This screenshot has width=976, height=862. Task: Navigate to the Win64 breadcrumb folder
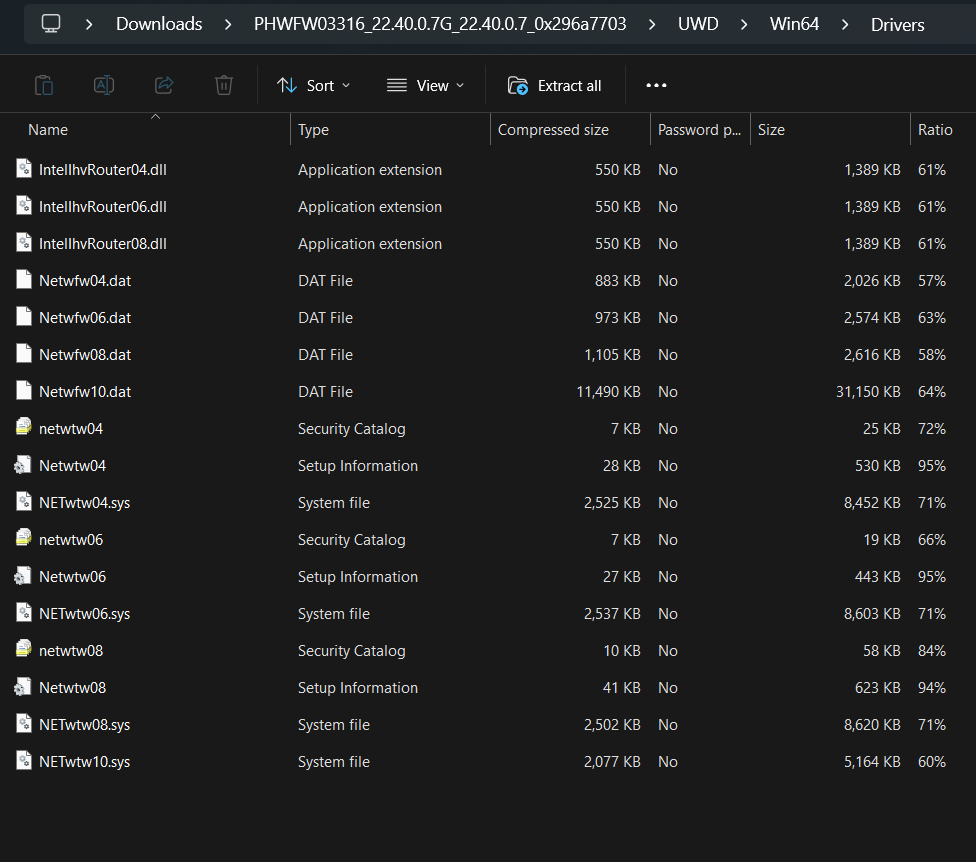[794, 23]
